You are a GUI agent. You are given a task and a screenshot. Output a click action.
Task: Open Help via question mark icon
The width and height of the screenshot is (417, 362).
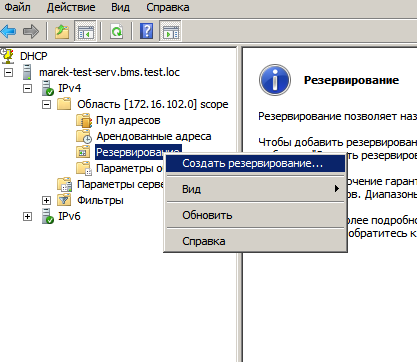[x=146, y=31]
